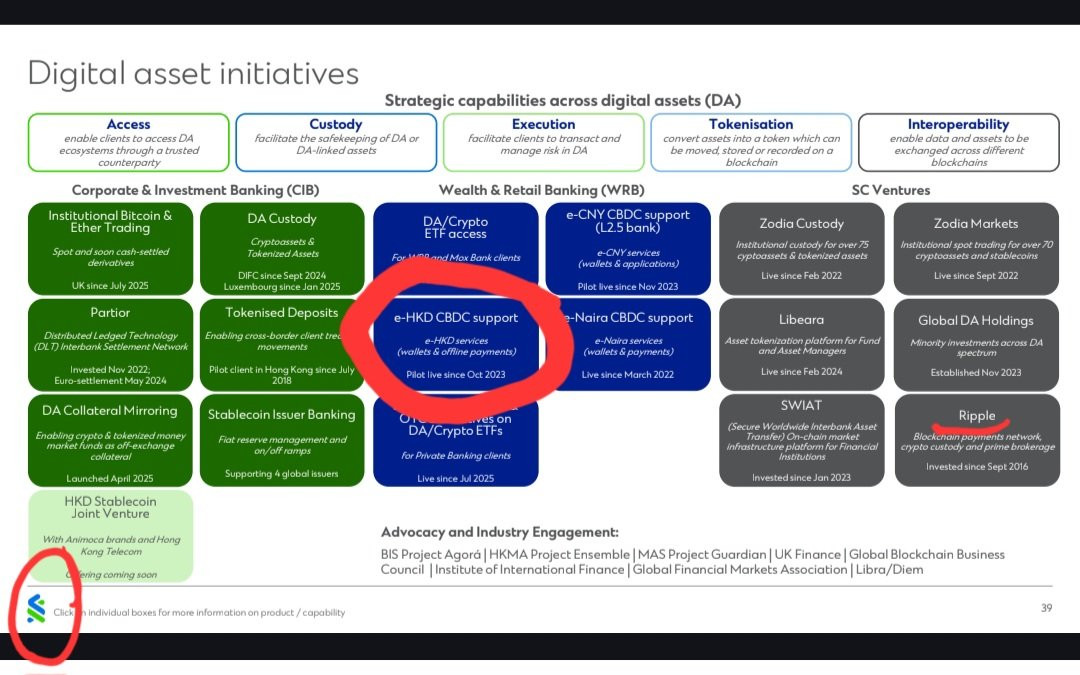Select the SWIAT box
The width and height of the screenshot is (1080, 675).
(802, 440)
